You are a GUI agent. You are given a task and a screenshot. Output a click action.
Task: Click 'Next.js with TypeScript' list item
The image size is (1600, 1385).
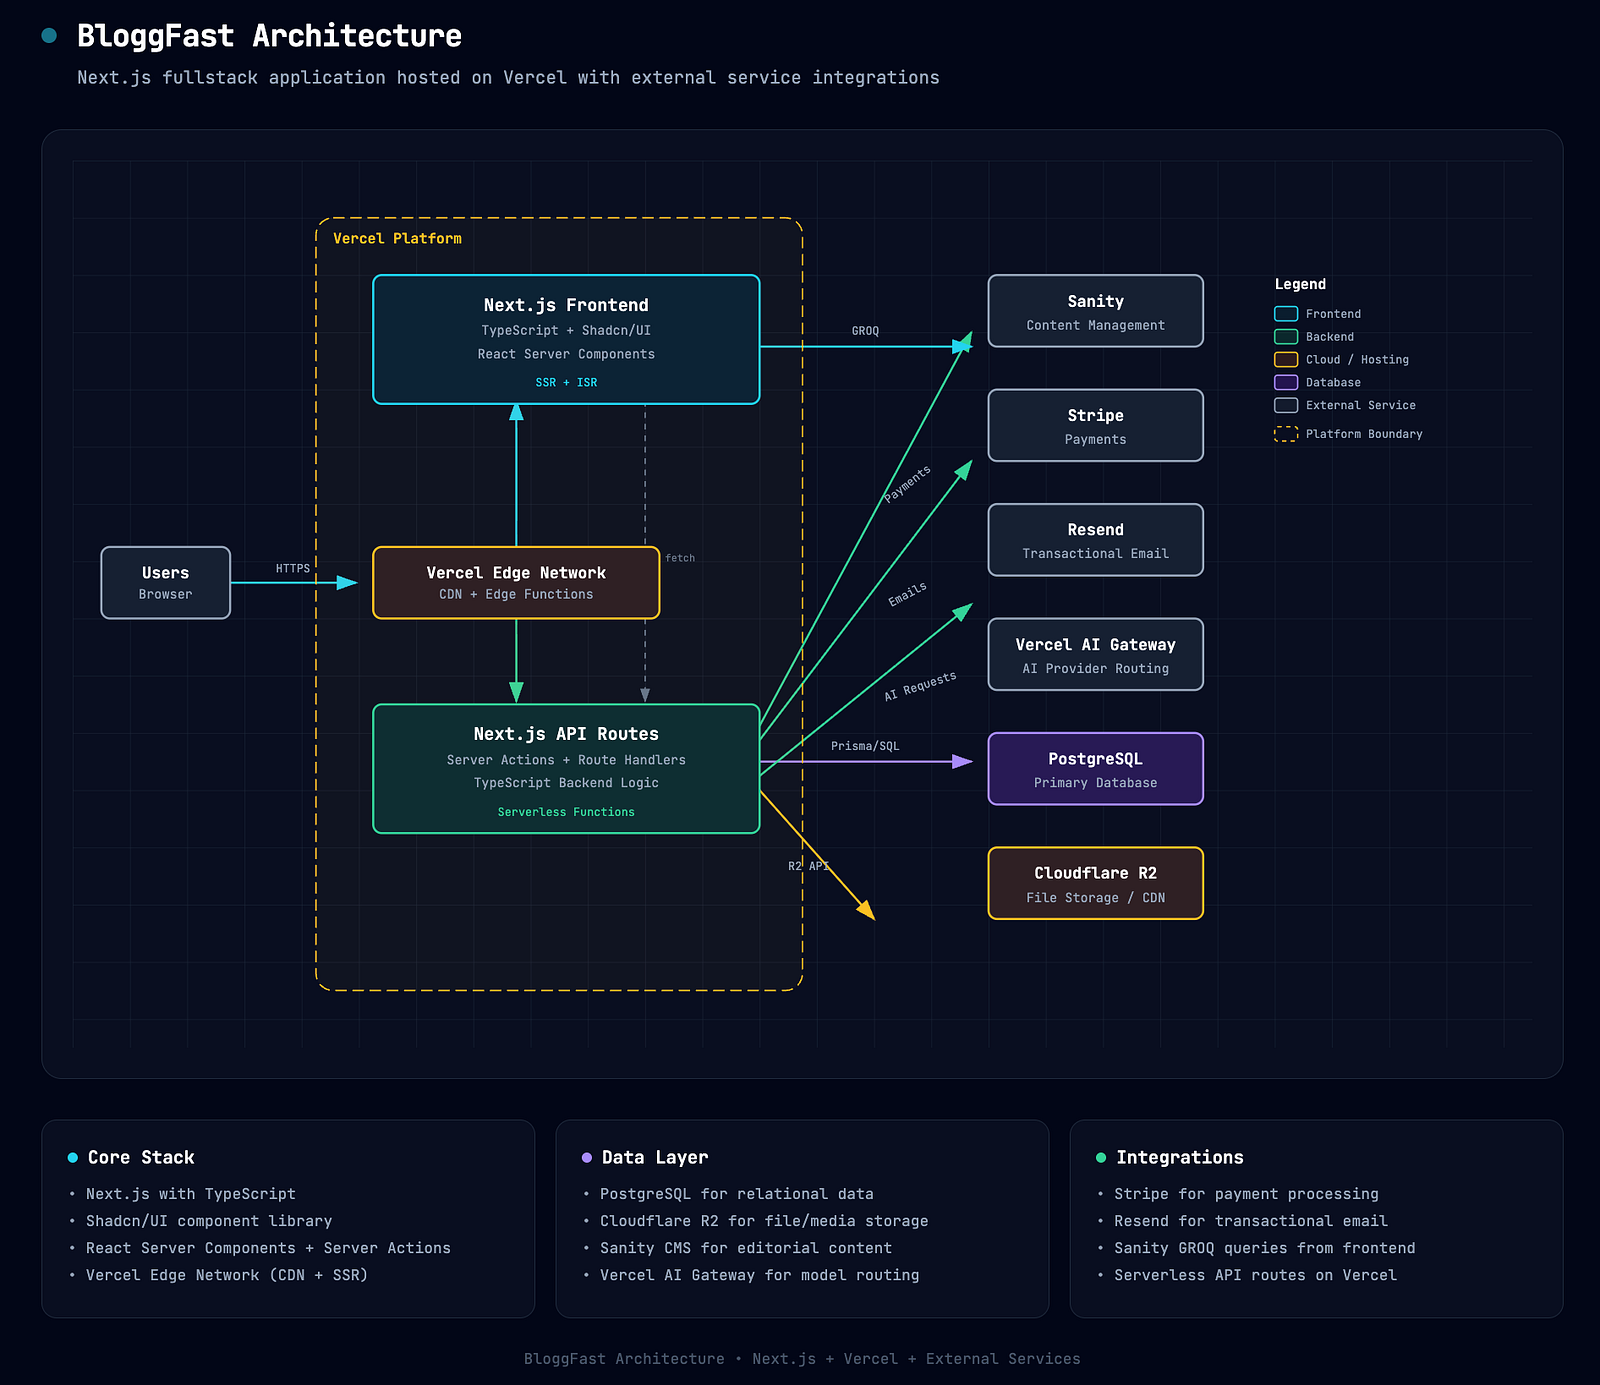click(191, 1194)
